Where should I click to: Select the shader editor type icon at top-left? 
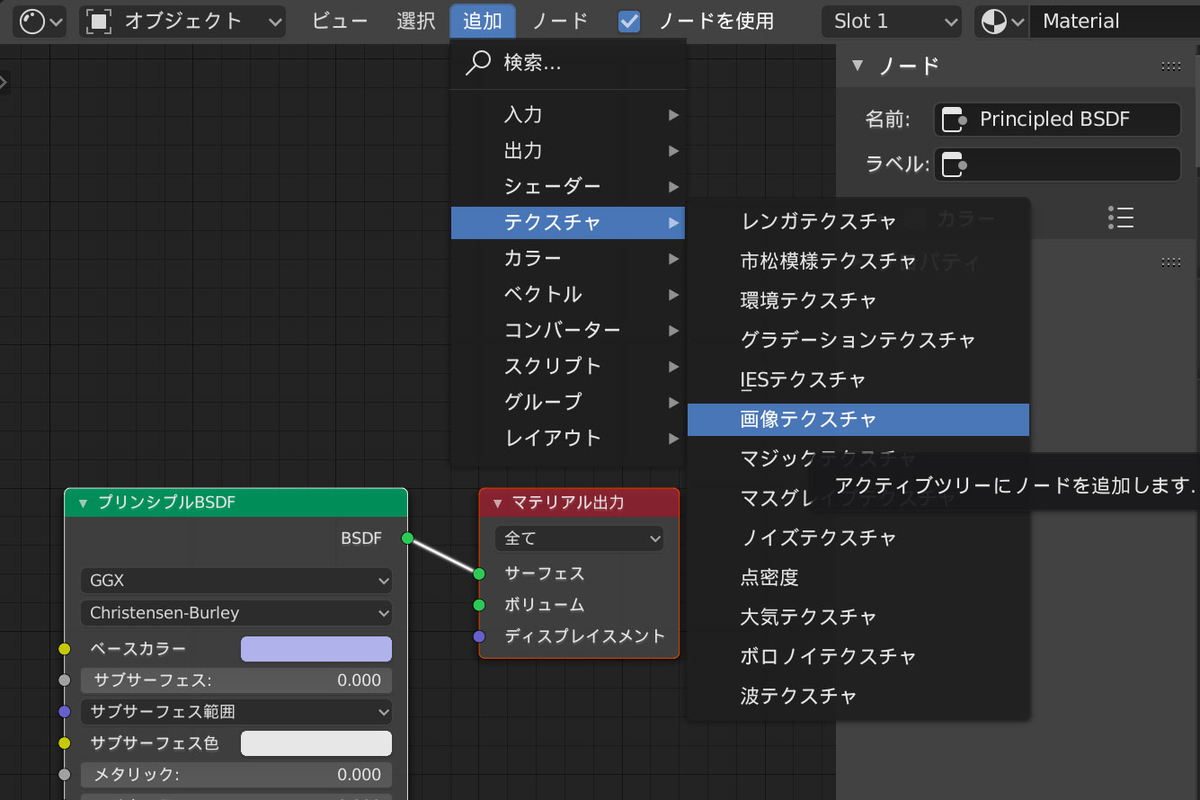coord(30,20)
